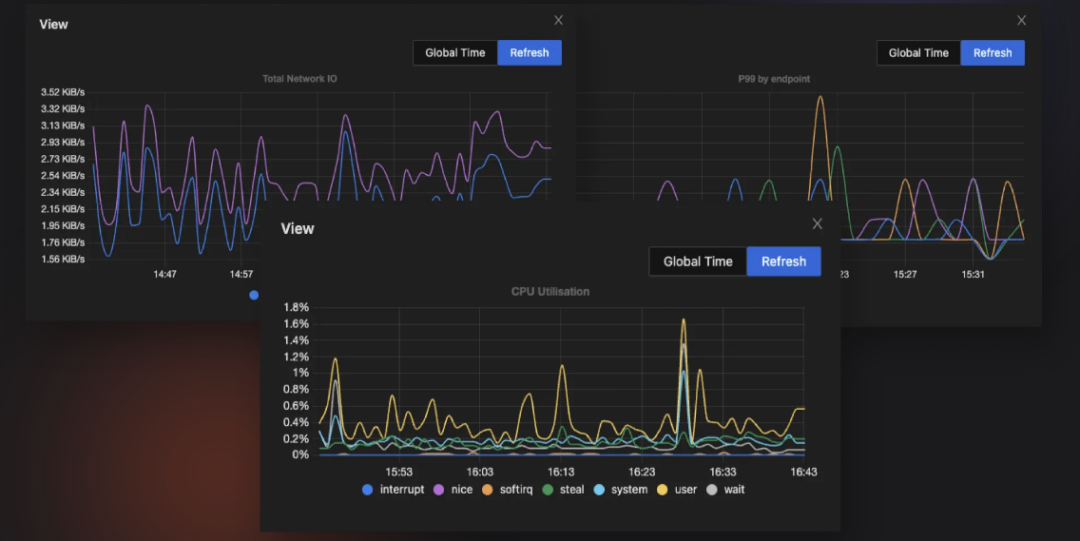Select Global Time in the CPU Utilisation panel
The image size is (1080, 541).
coord(697,261)
